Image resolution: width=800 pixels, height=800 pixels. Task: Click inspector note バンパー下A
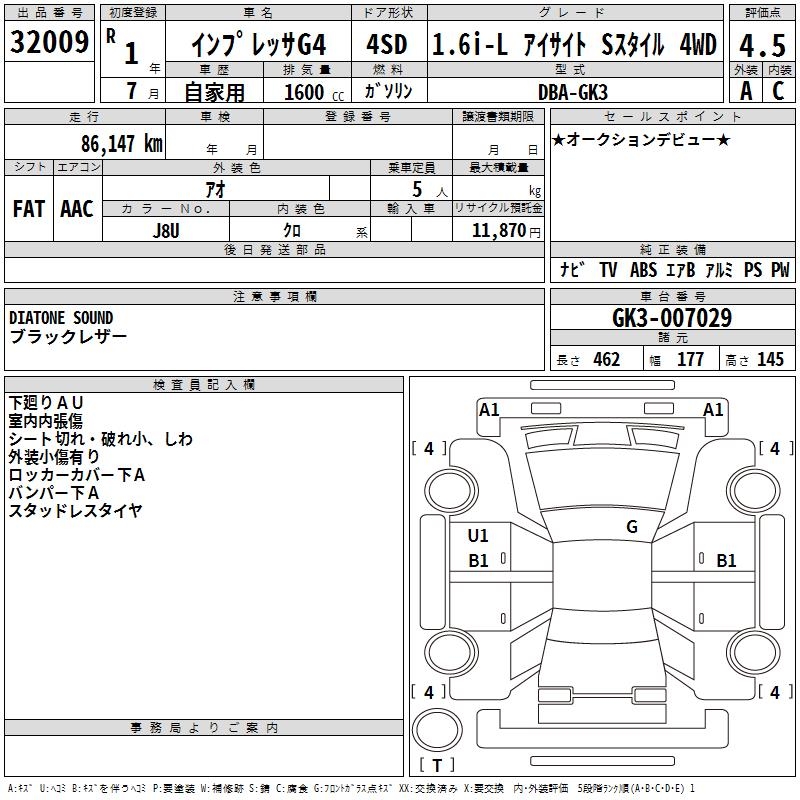[x=54, y=493]
